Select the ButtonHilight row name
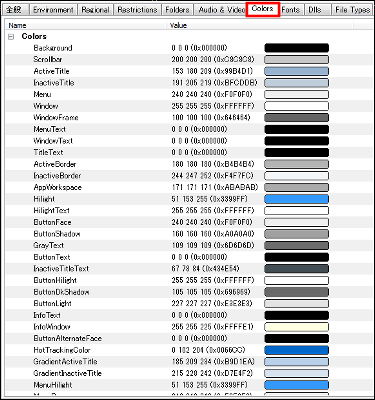The height and width of the screenshot is (400, 375). pos(55,280)
